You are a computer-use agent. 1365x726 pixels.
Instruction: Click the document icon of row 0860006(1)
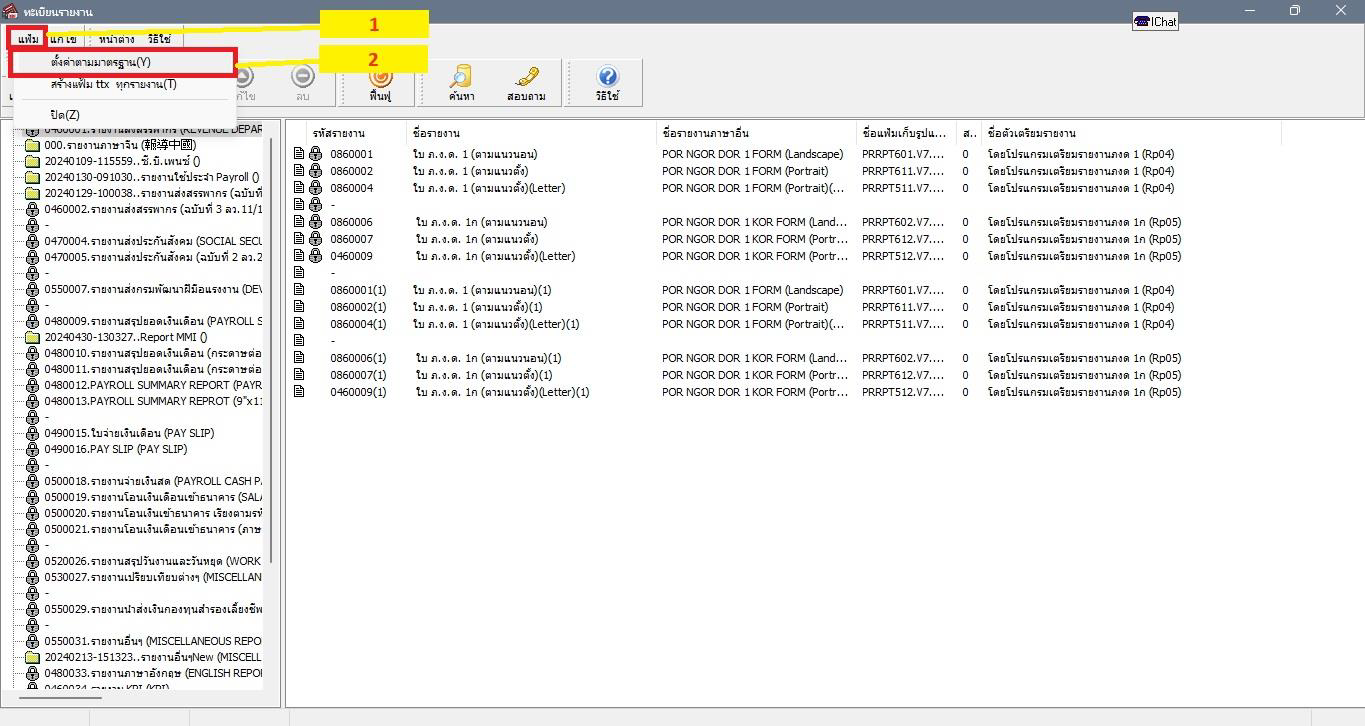(x=298, y=358)
